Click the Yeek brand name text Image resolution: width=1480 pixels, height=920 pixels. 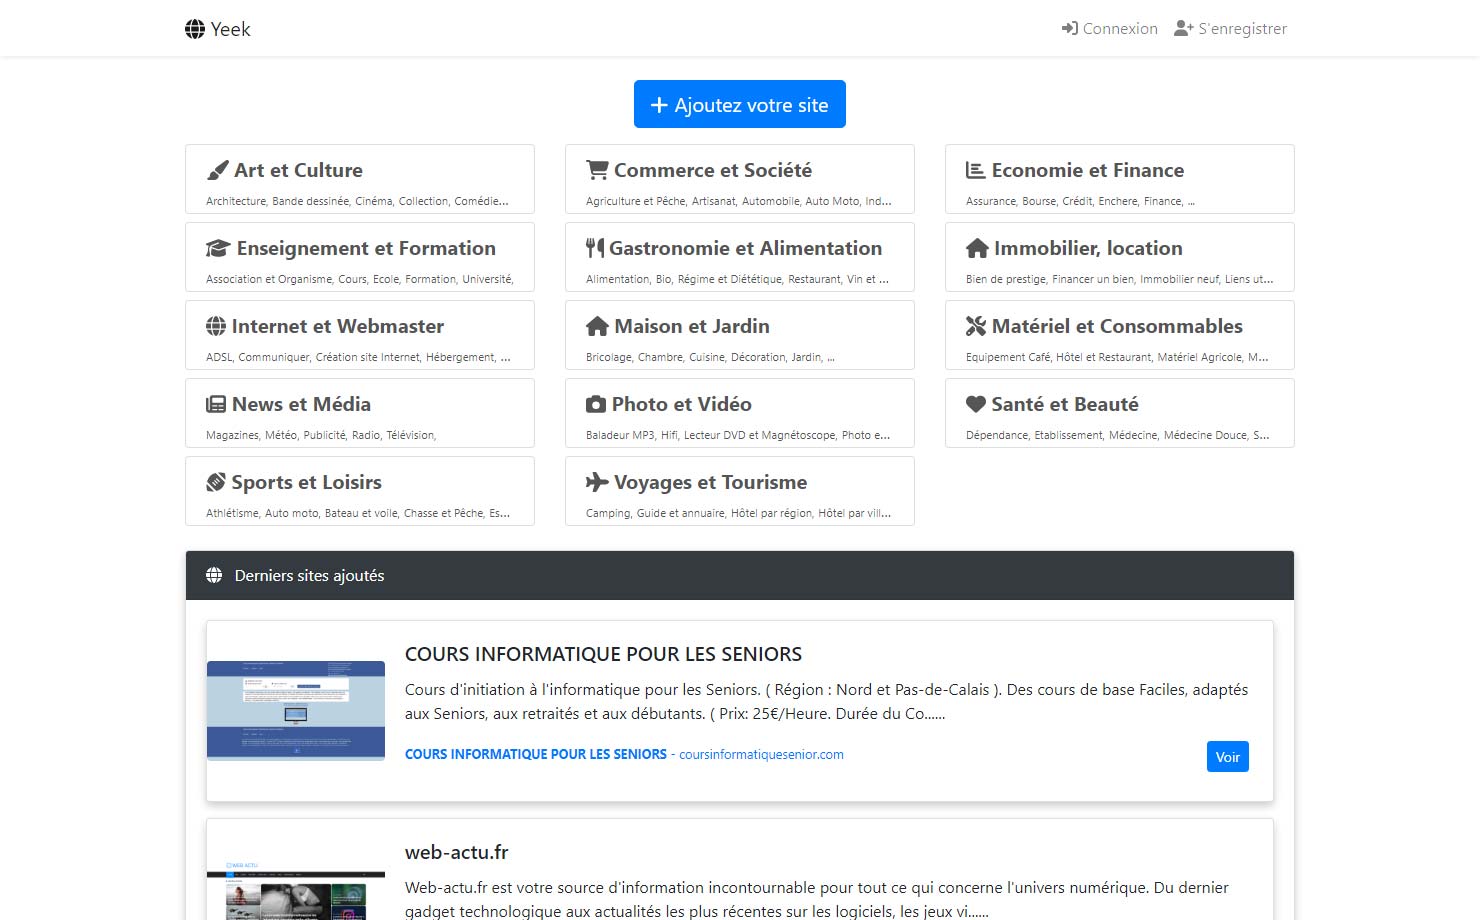[x=230, y=29]
